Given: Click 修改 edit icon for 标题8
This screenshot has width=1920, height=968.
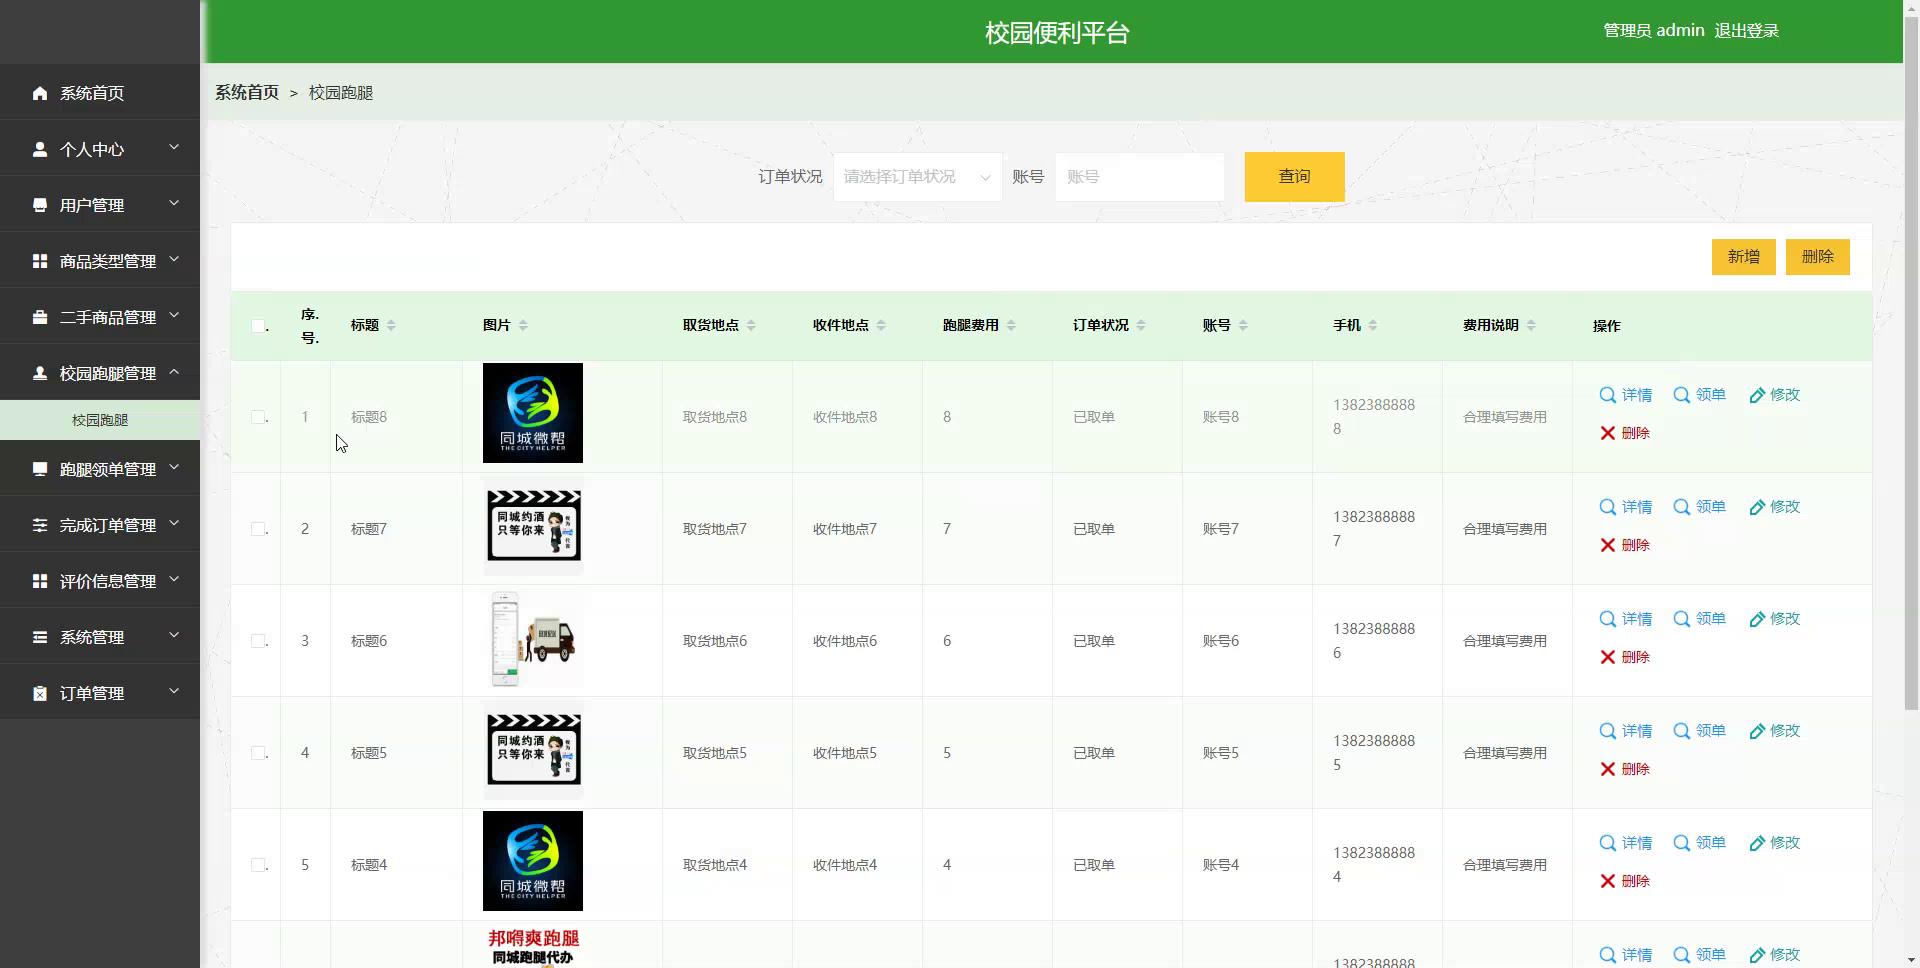Looking at the screenshot, I should point(1757,395).
